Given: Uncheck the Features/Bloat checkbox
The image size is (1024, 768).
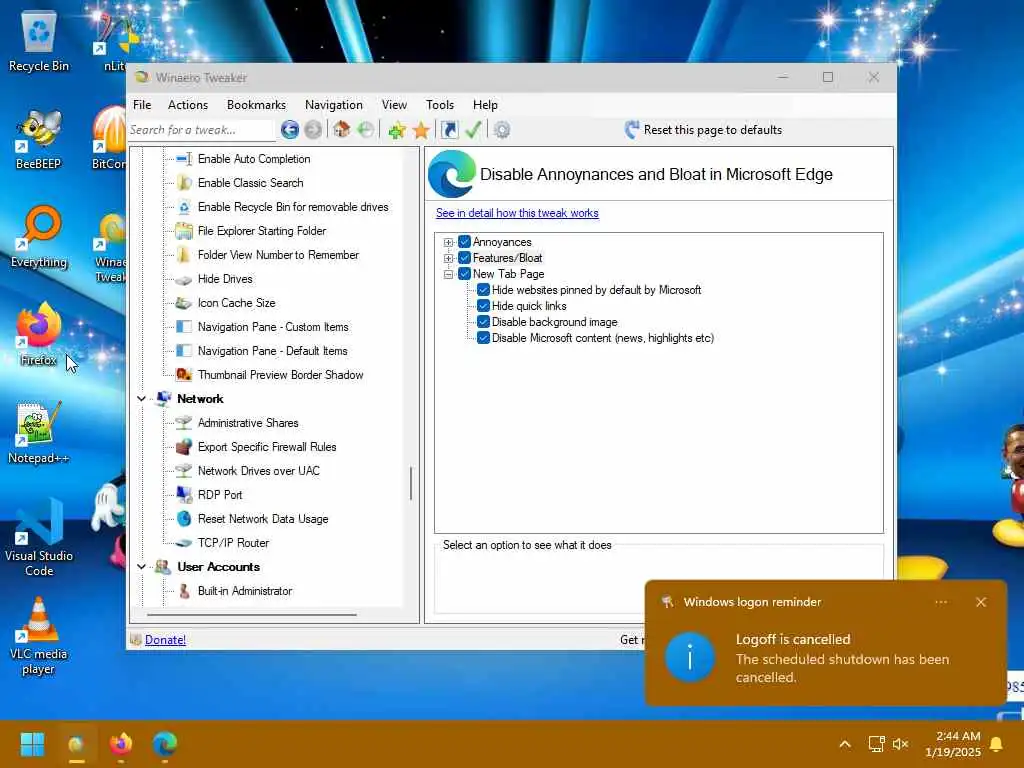Looking at the screenshot, I should [464, 258].
